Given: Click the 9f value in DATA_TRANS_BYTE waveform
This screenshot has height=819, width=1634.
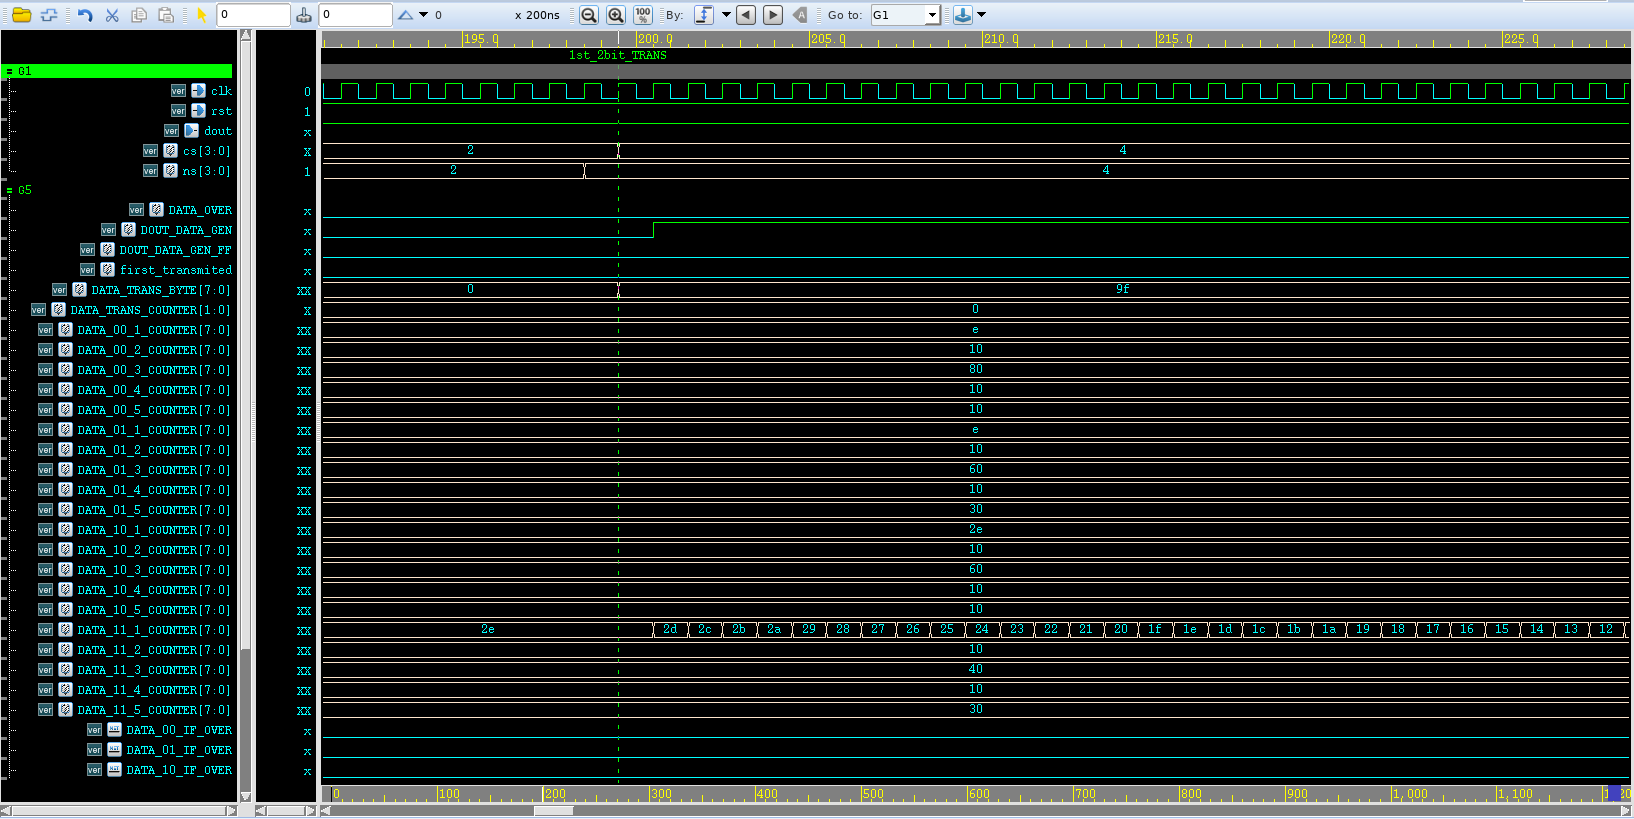Looking at the screenshot, I should [1122, 289].
